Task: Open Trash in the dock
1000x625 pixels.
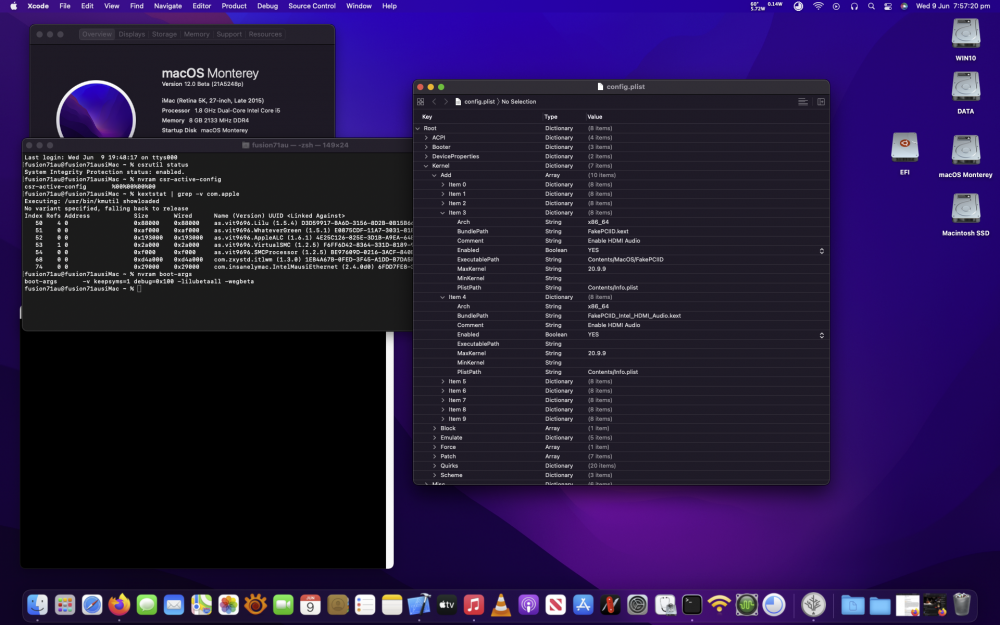Action: [962, 605]
